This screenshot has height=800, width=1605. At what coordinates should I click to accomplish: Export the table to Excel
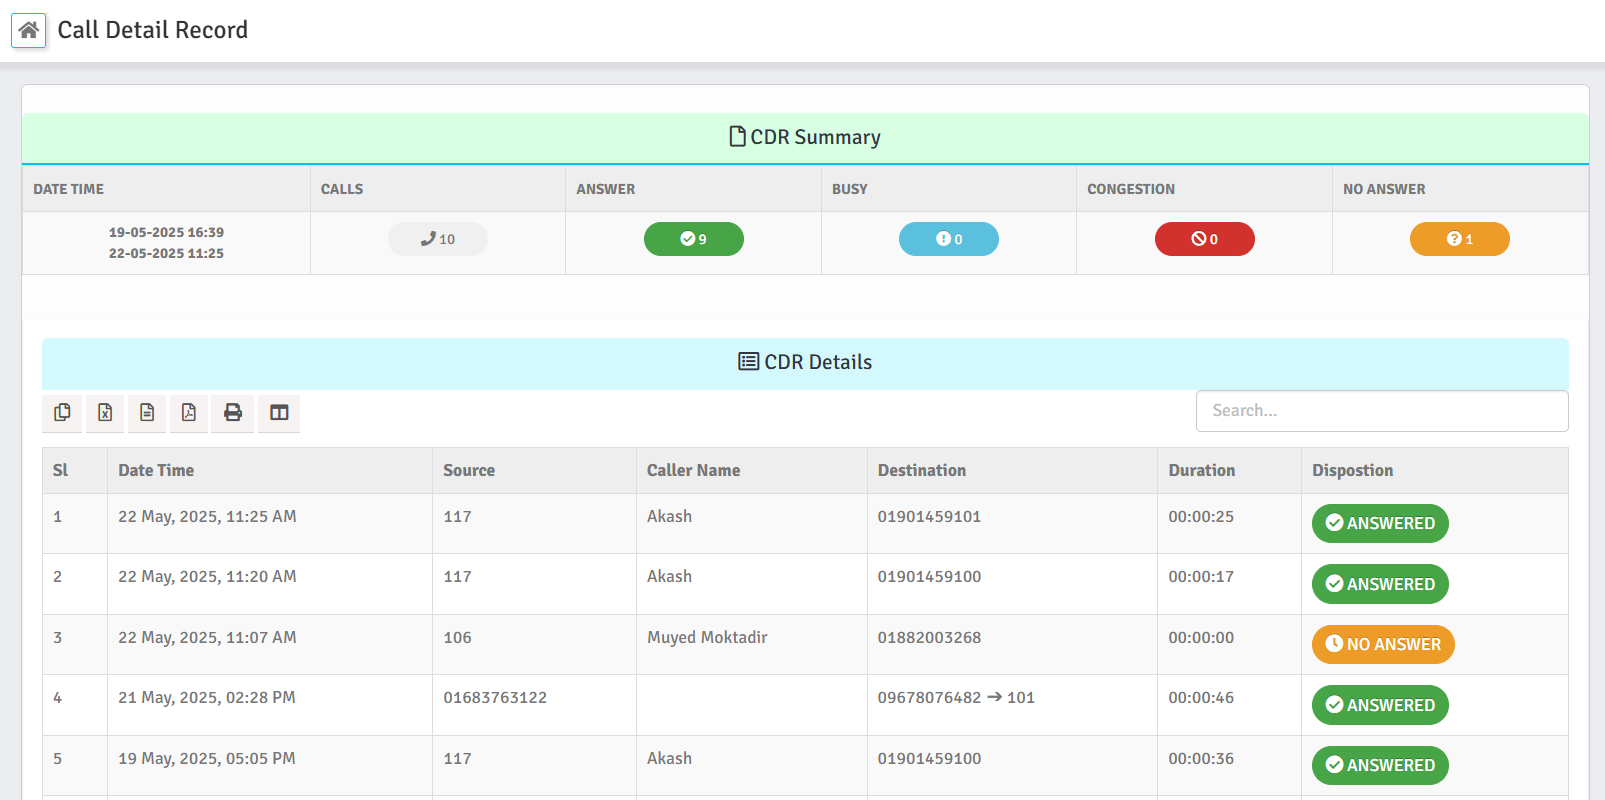click(105, 412)
